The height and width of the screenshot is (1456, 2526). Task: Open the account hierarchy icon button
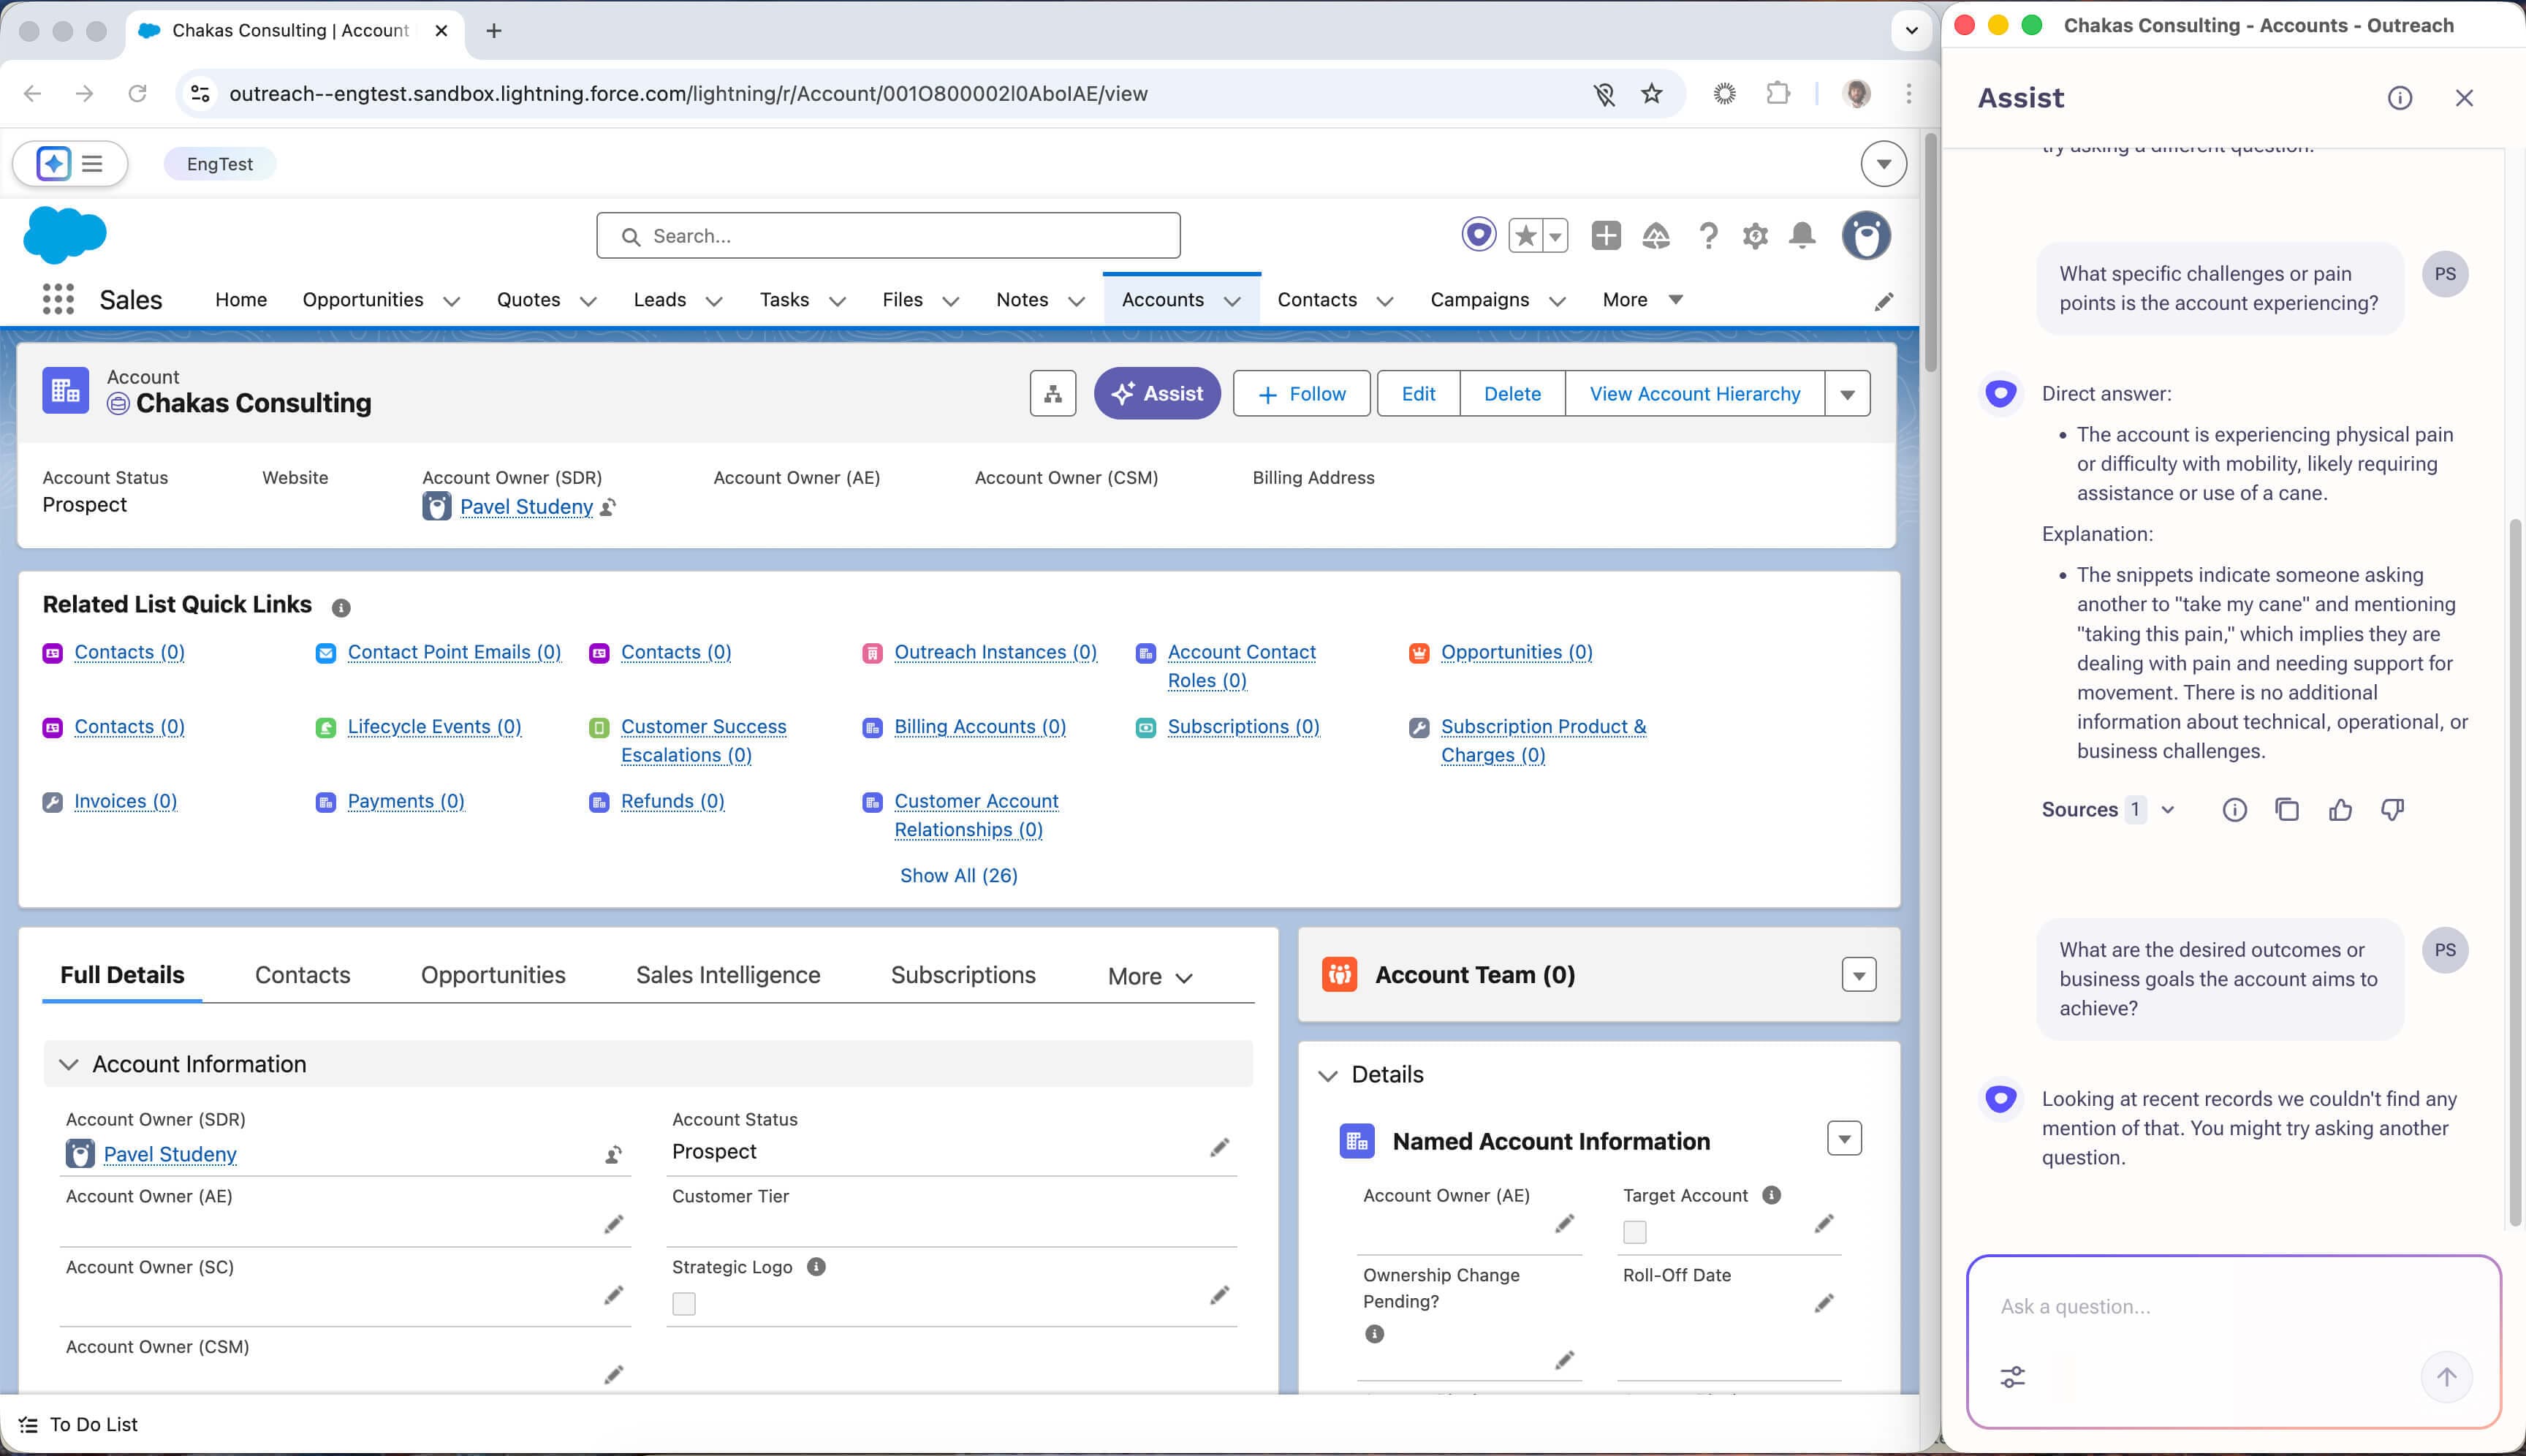point(1053,394)
